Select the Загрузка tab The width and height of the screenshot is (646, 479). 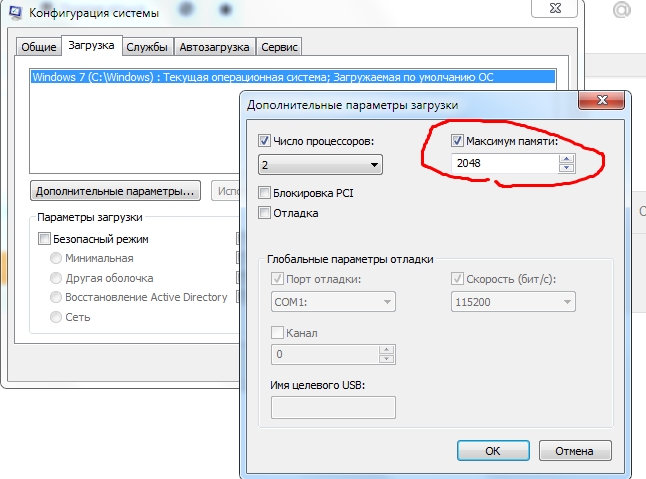[91, 45]
